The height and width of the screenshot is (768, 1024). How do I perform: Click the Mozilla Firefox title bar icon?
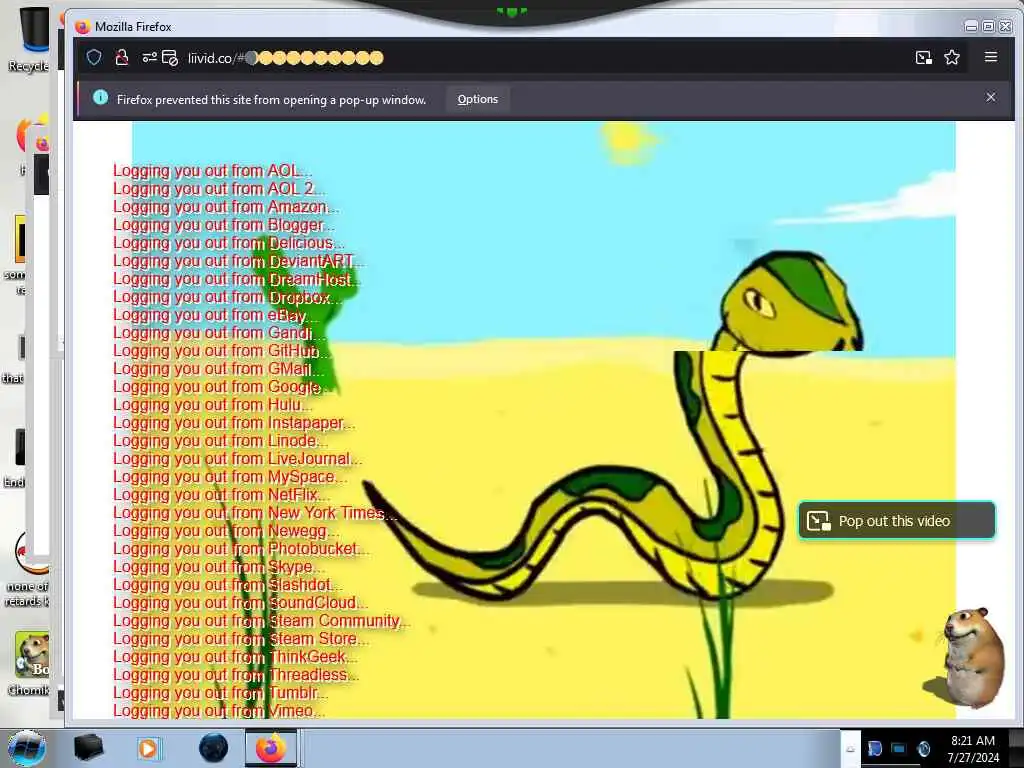[83, 27]
